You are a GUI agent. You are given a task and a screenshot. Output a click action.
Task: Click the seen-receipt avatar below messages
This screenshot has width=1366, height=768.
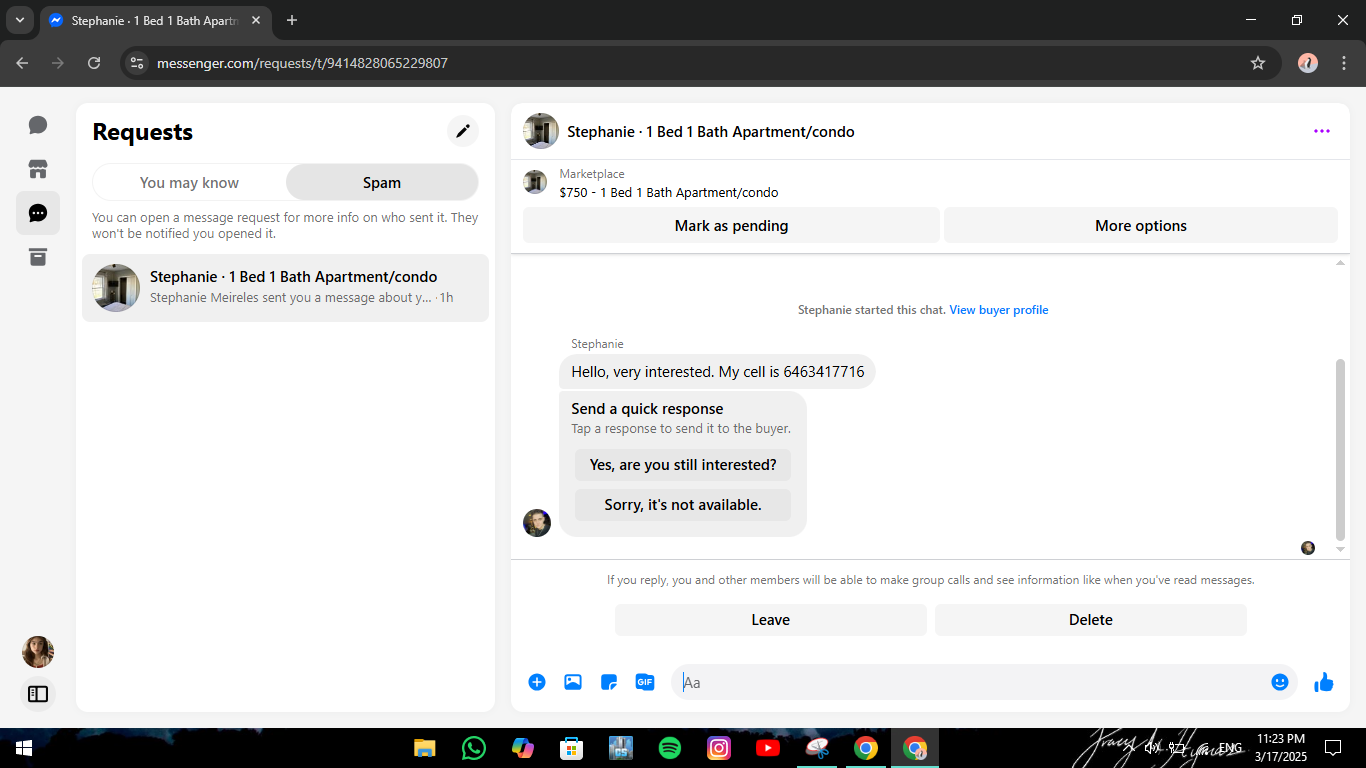click(1308, 548)
